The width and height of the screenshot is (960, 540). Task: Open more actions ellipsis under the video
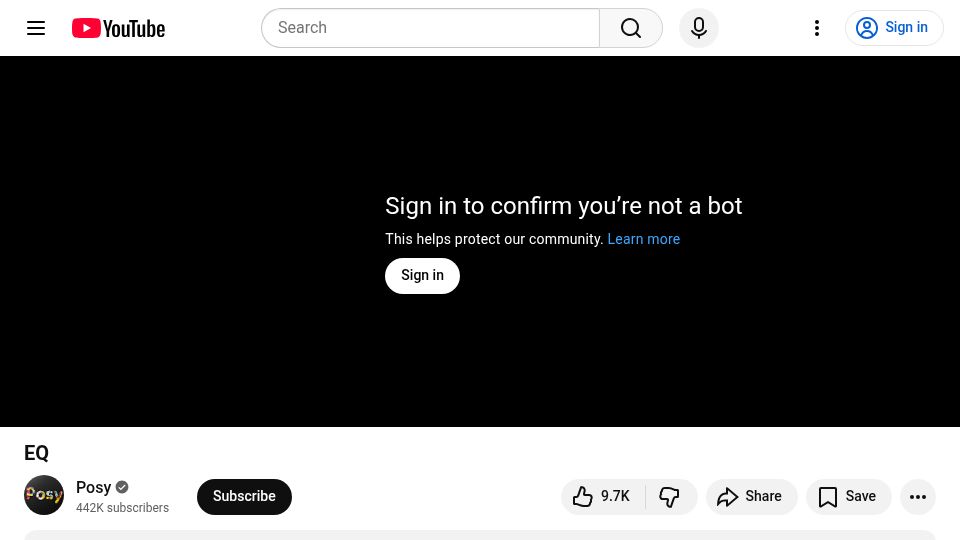click(918, 497)
